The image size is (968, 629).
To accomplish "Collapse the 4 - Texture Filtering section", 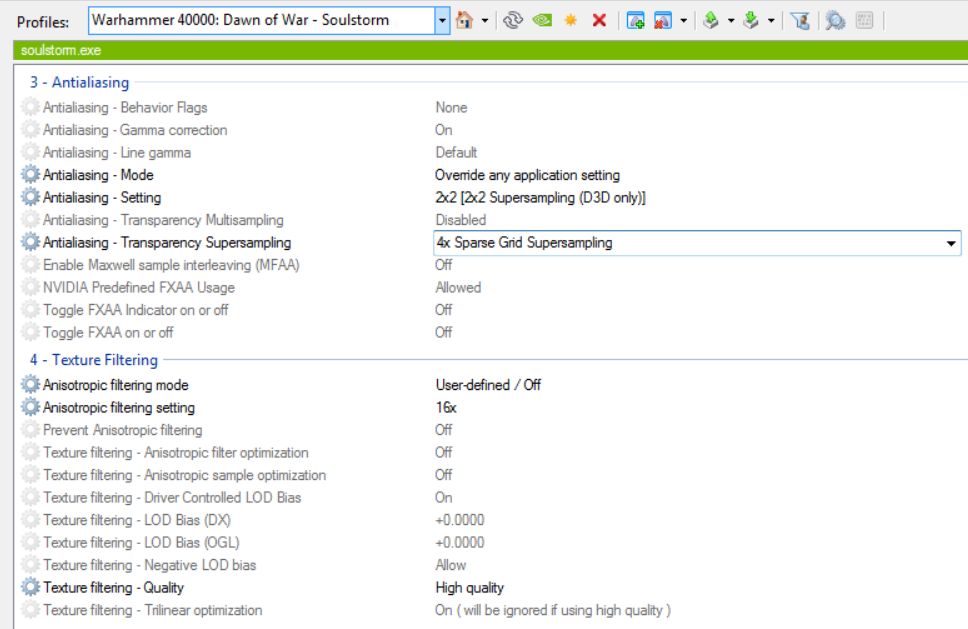I will tap(94, 360).
